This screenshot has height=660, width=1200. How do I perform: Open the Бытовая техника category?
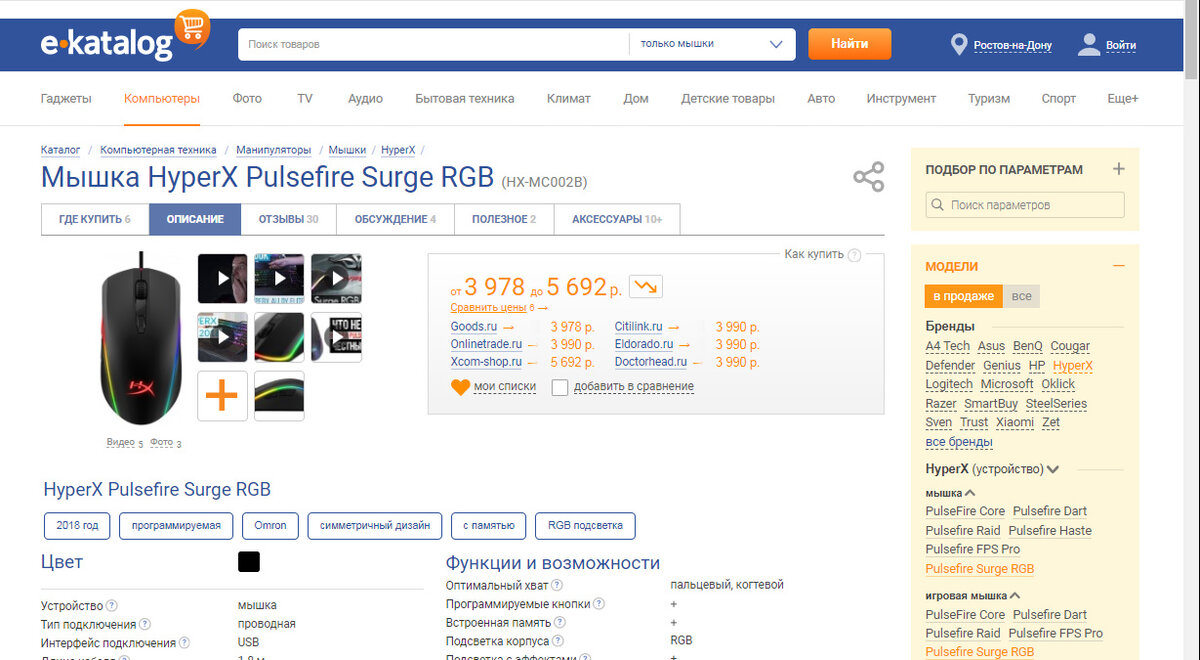coord(465,98)
